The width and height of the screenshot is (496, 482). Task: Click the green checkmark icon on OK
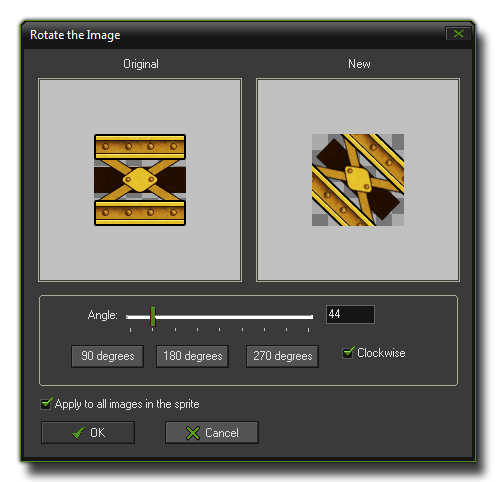coord(79,433)
